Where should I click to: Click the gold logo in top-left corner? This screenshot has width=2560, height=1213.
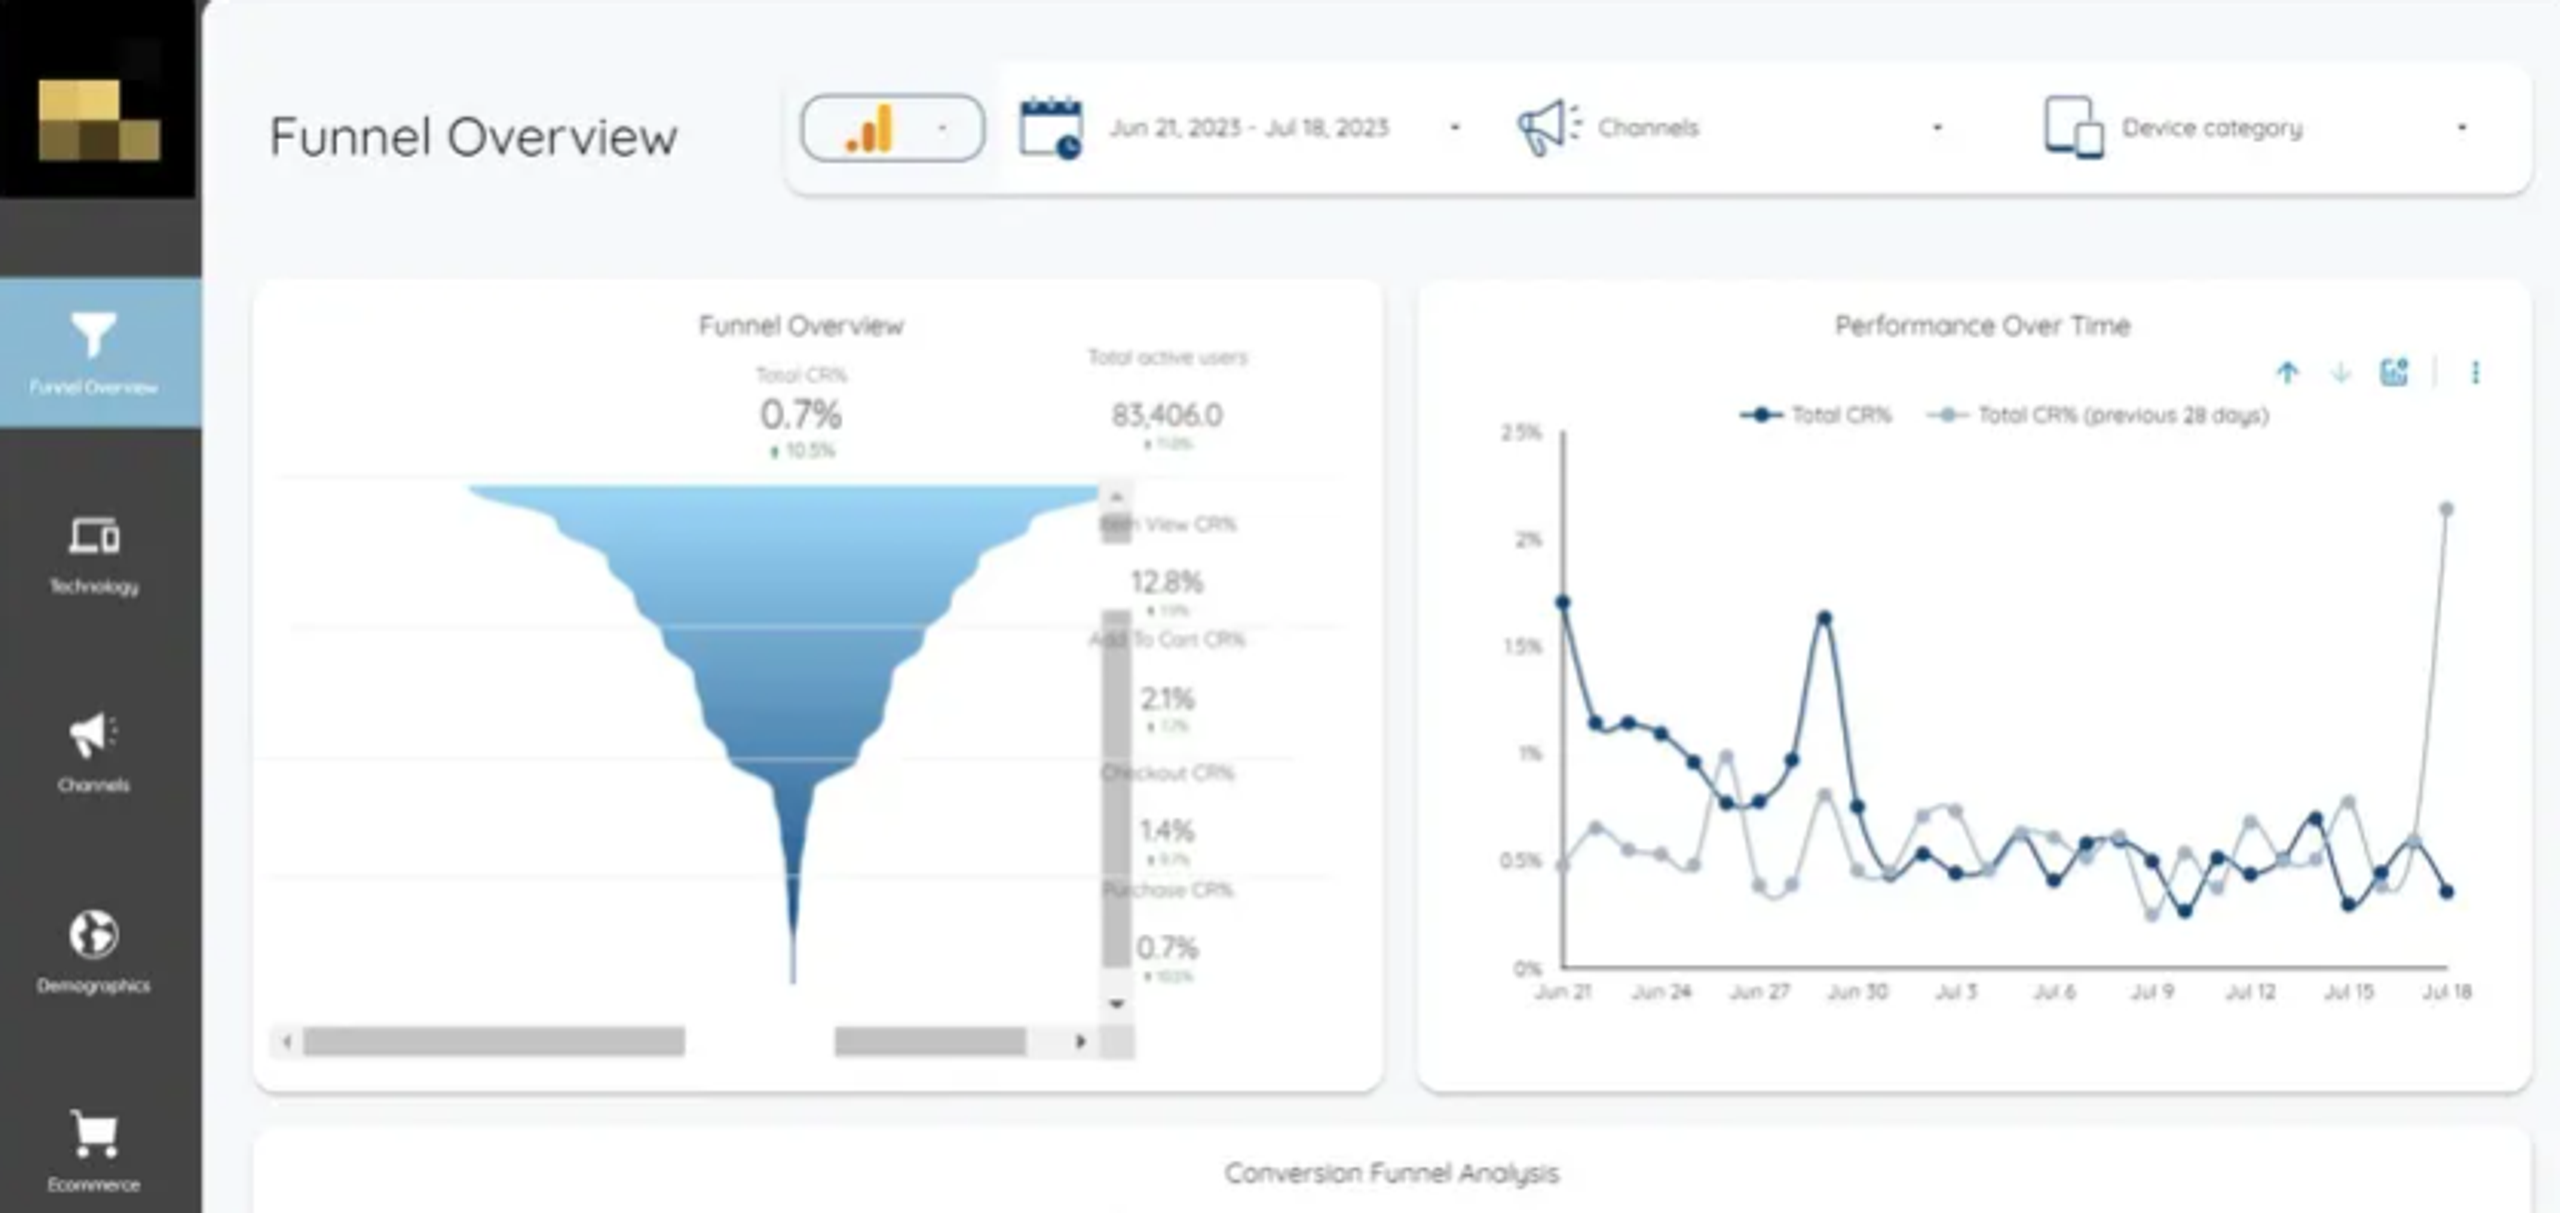(98, 120)
